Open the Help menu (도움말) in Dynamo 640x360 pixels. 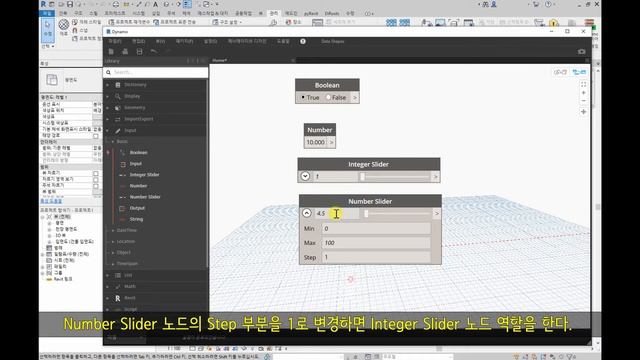pos(283,41)
